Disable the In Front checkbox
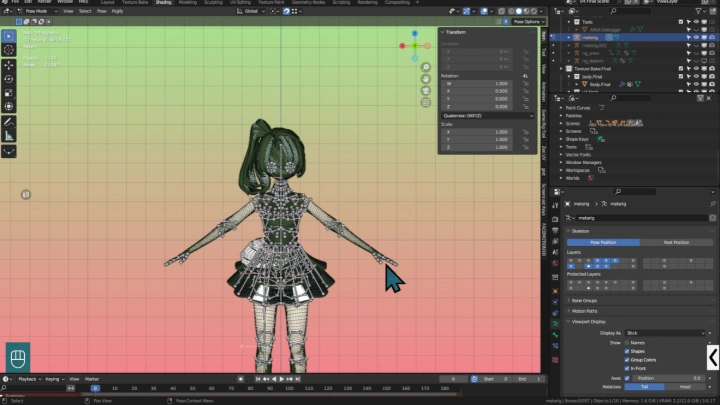Screen dimensions: 720x405 click(626, 369)
